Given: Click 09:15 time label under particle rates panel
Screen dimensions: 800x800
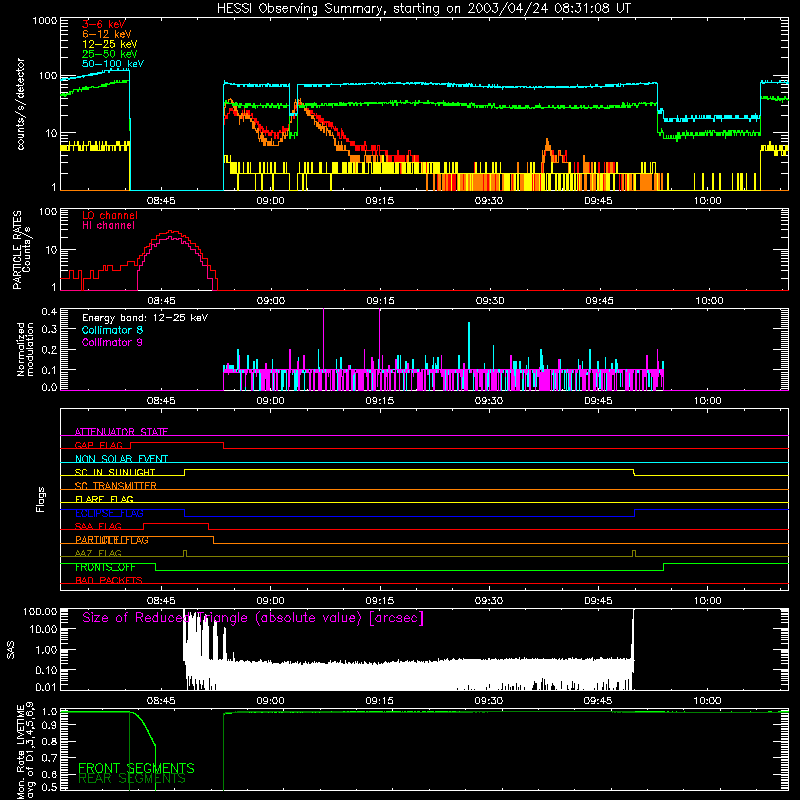Looking at the screenshot, I should coord(380,301).
